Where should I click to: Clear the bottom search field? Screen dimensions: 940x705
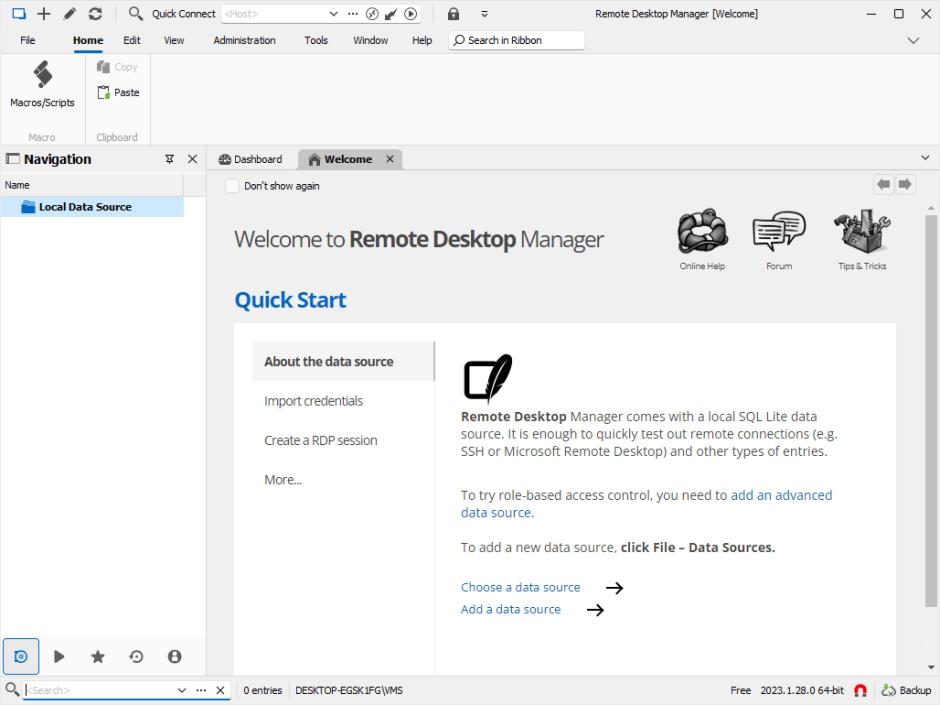pyautogui.click(x=220, y=691)
